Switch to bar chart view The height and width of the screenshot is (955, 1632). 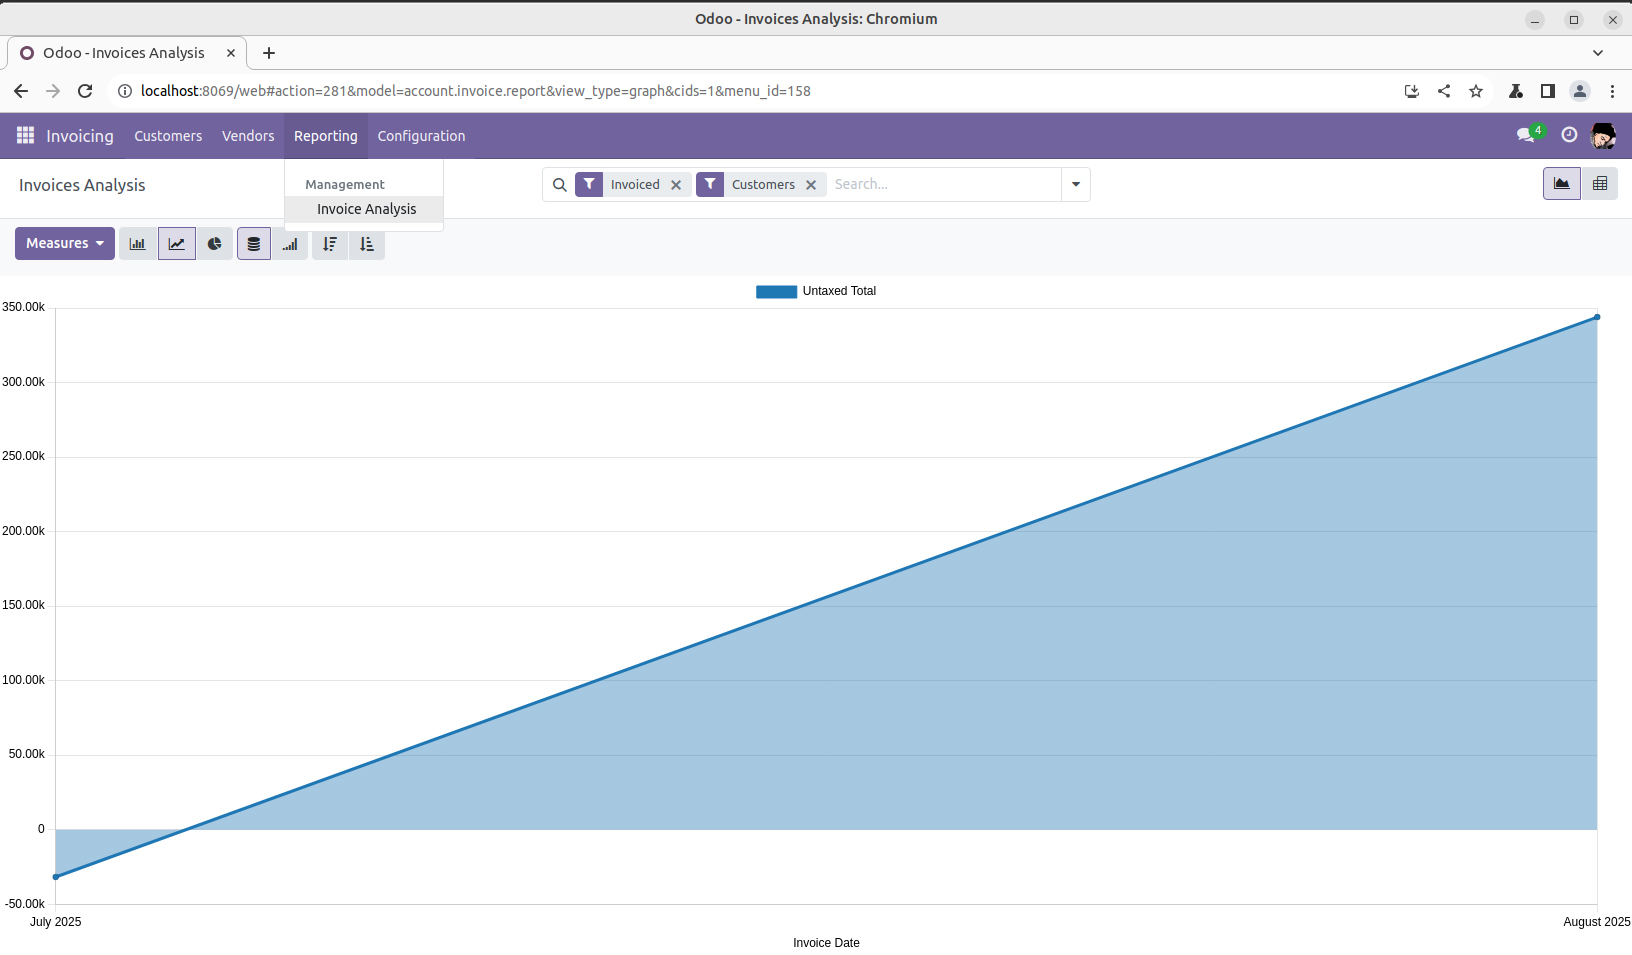[138, 244]
